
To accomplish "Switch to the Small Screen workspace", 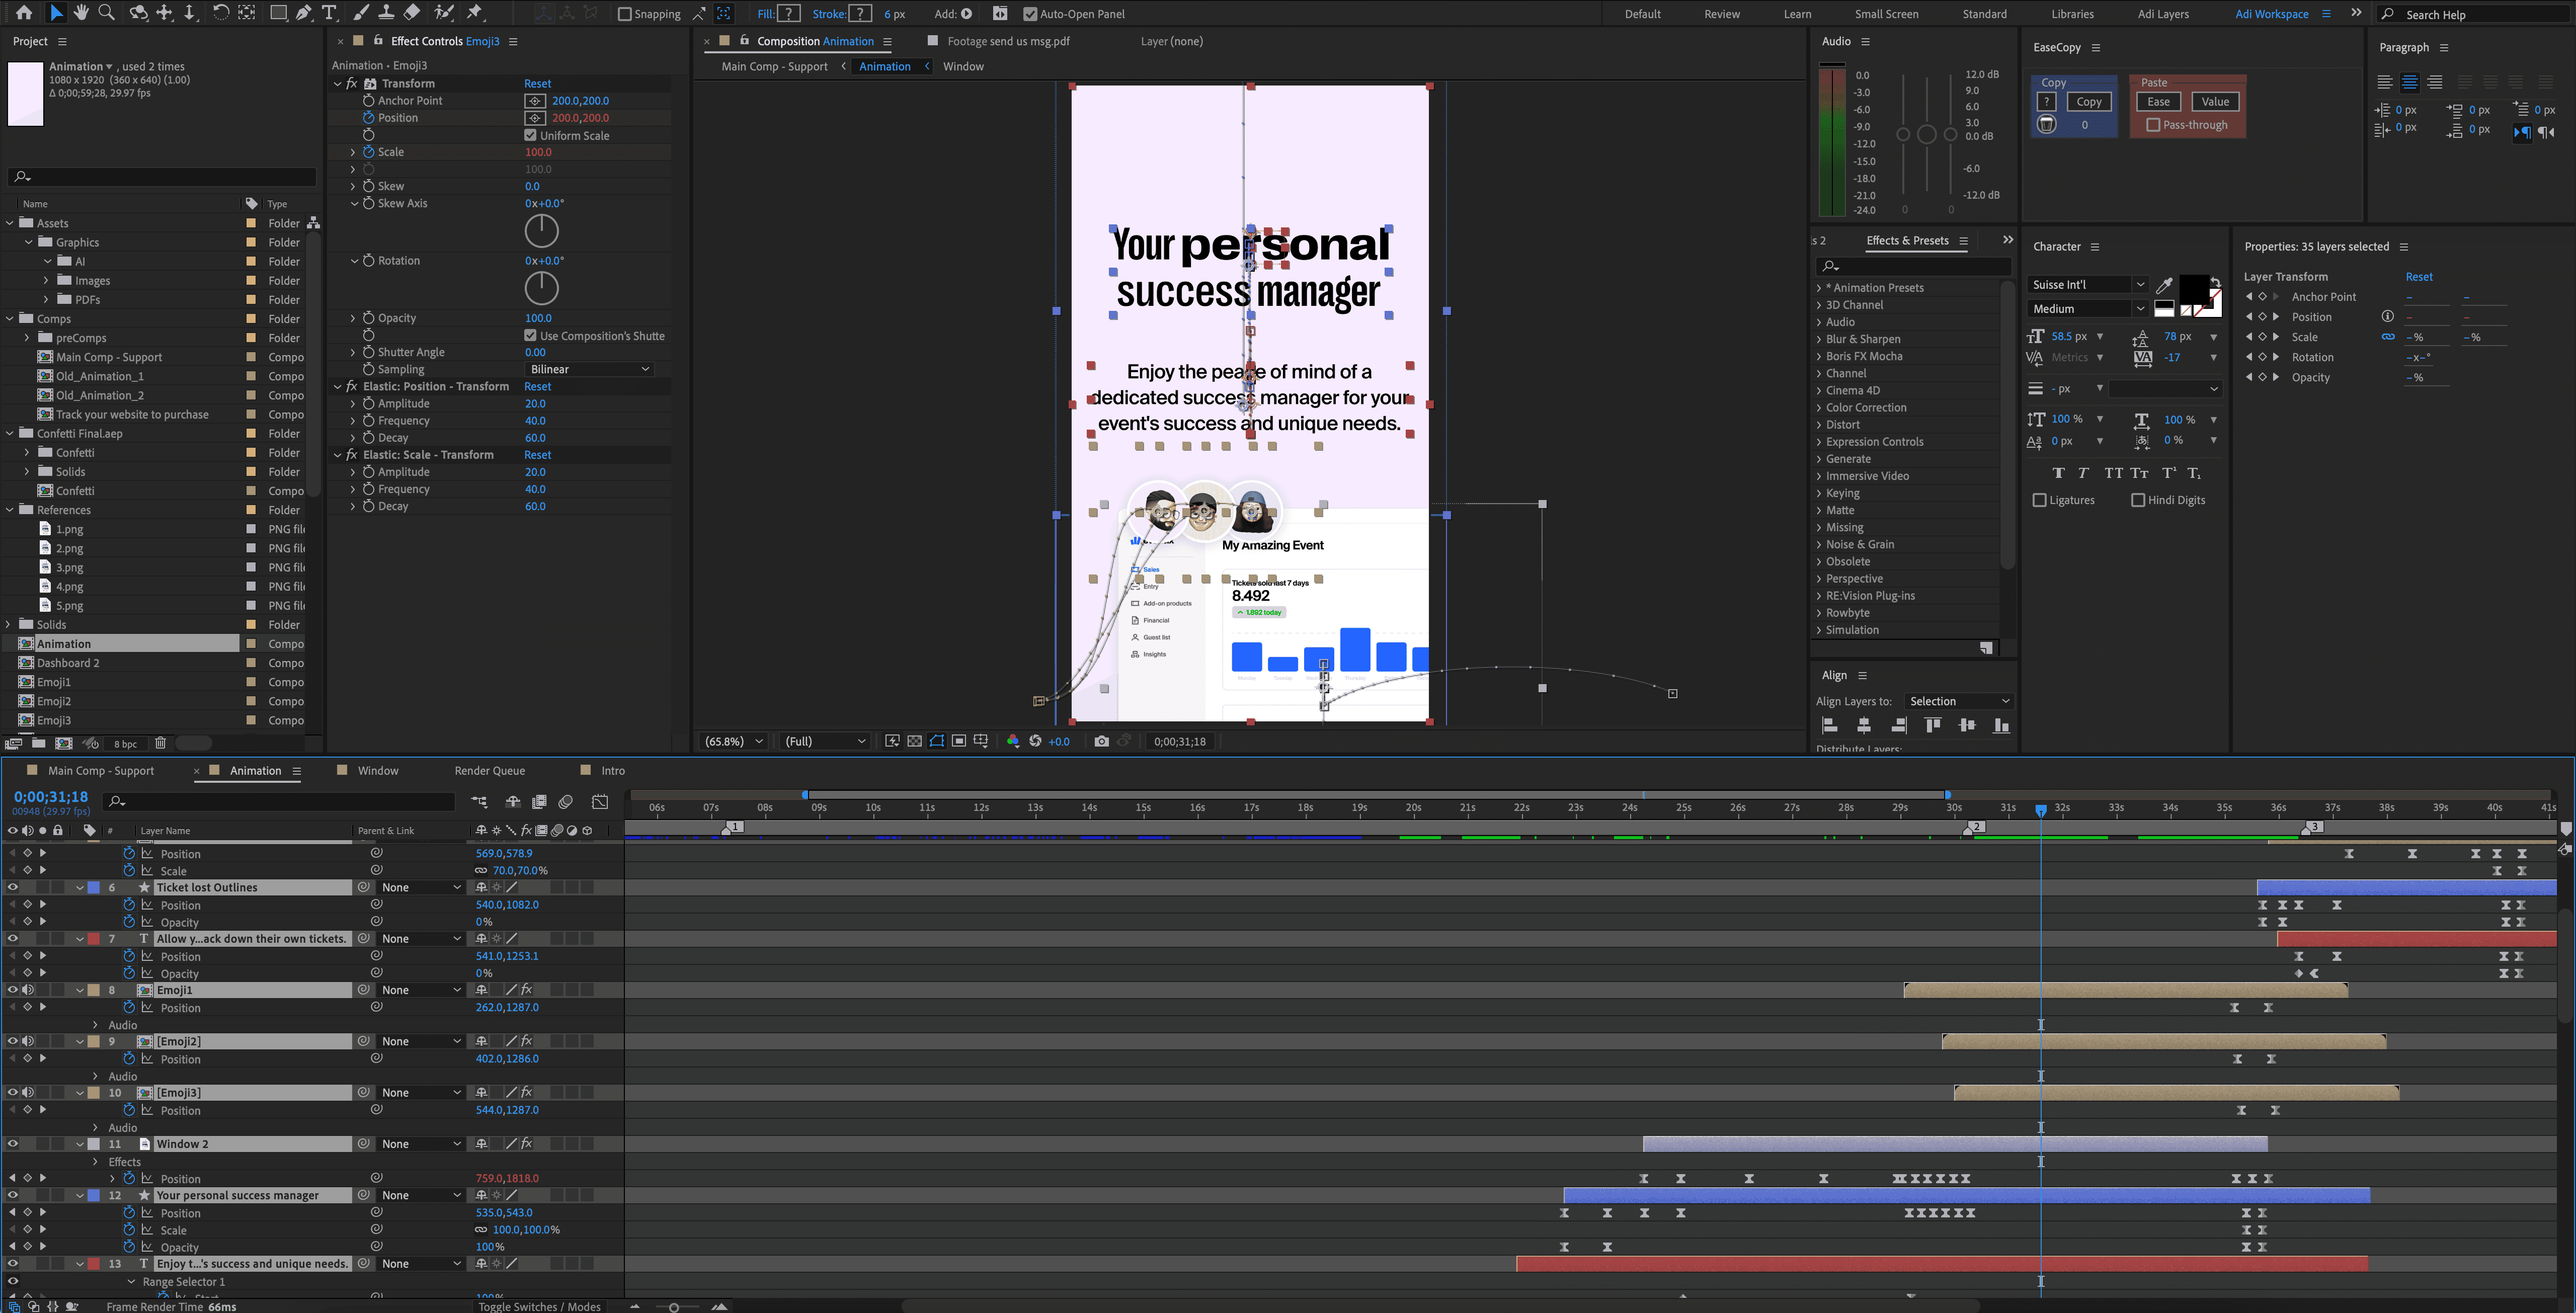I will point(1886,14).
